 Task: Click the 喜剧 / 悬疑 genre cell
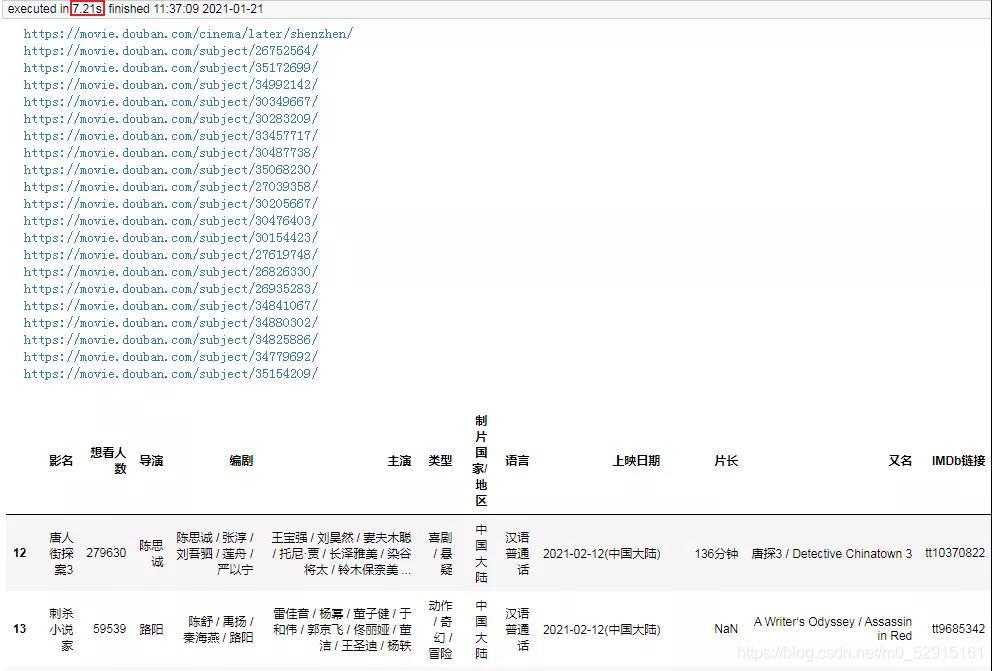(x=440, y=553)
